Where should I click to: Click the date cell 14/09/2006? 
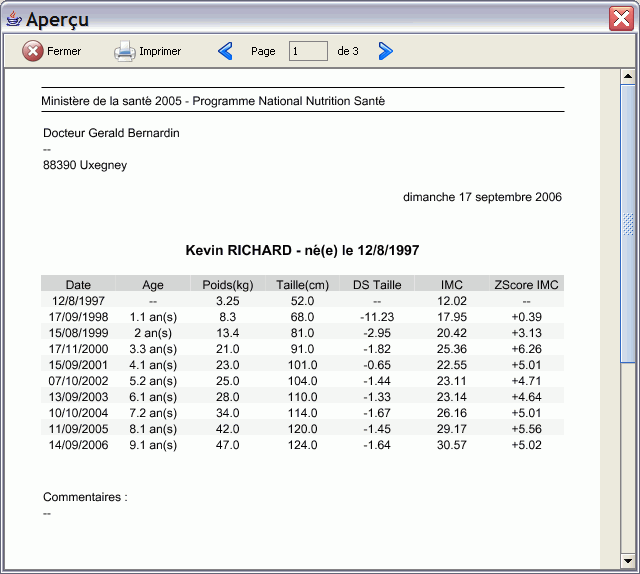click(78, 445)
